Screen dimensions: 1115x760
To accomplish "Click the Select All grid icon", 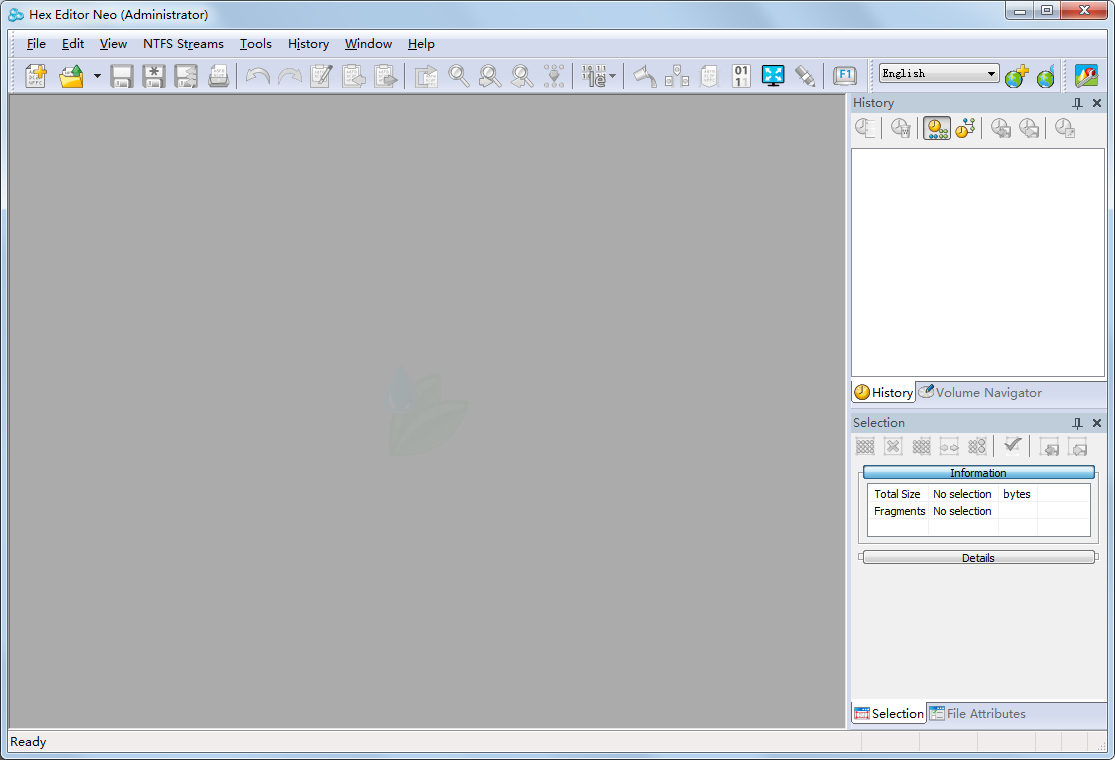I will 865,446.
